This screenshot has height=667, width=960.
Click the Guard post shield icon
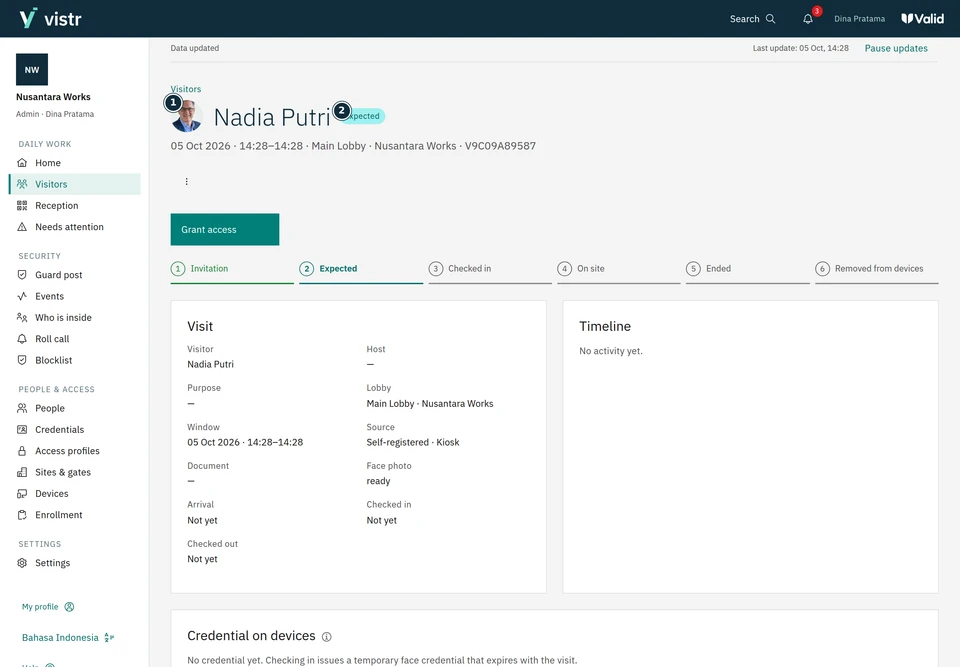(22, 275)
